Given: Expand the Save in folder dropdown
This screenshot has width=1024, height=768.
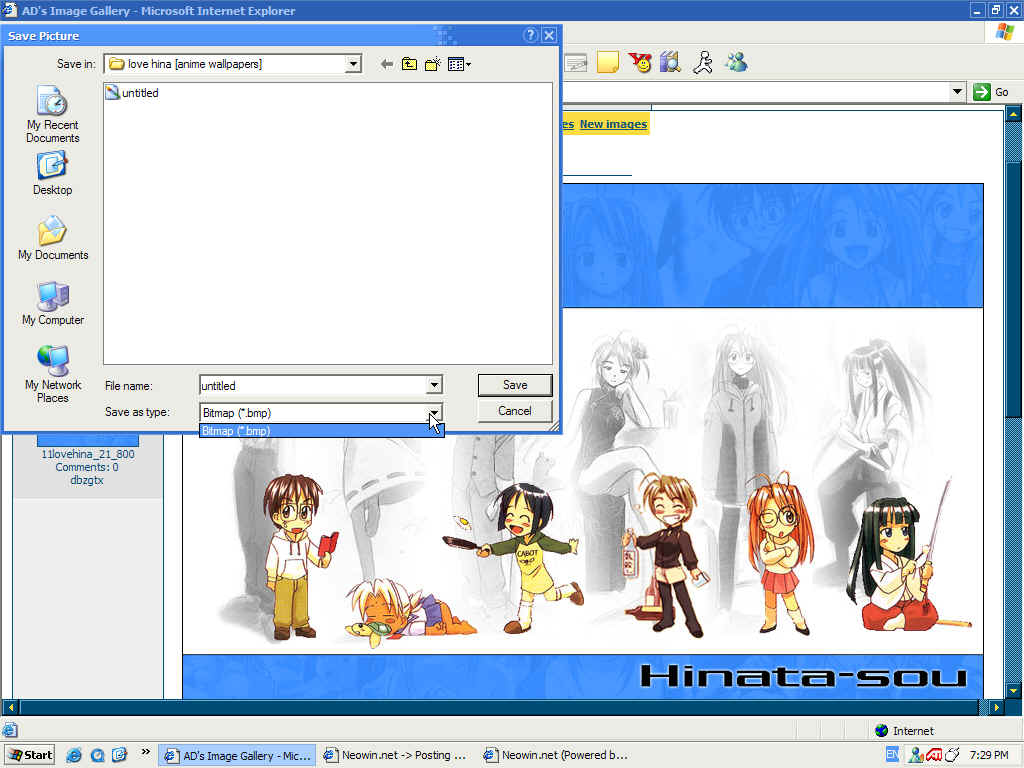Looking at the screenshot, I should tap(353, 64).
